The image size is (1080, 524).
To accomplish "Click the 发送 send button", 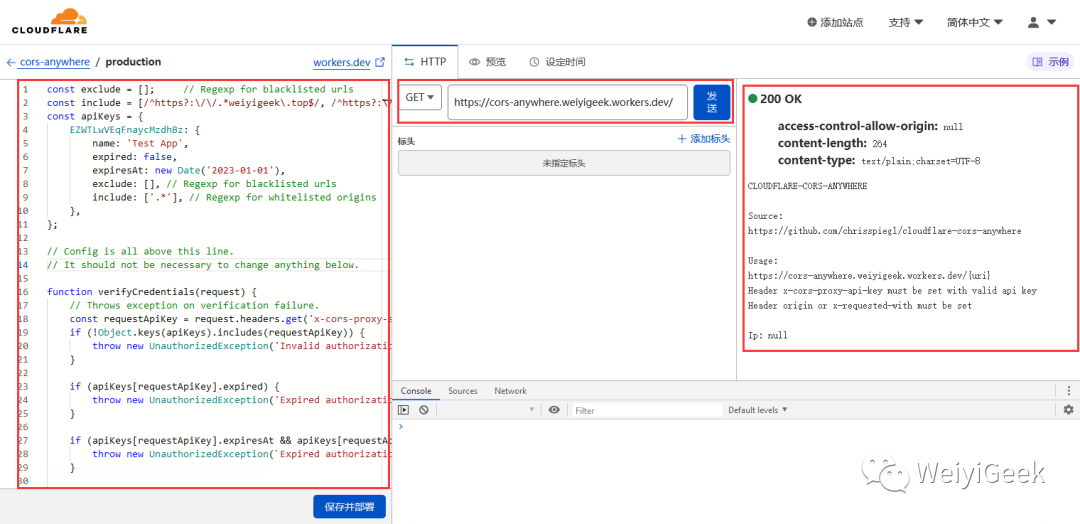I will pyautogui.click(x=712, y=103).
